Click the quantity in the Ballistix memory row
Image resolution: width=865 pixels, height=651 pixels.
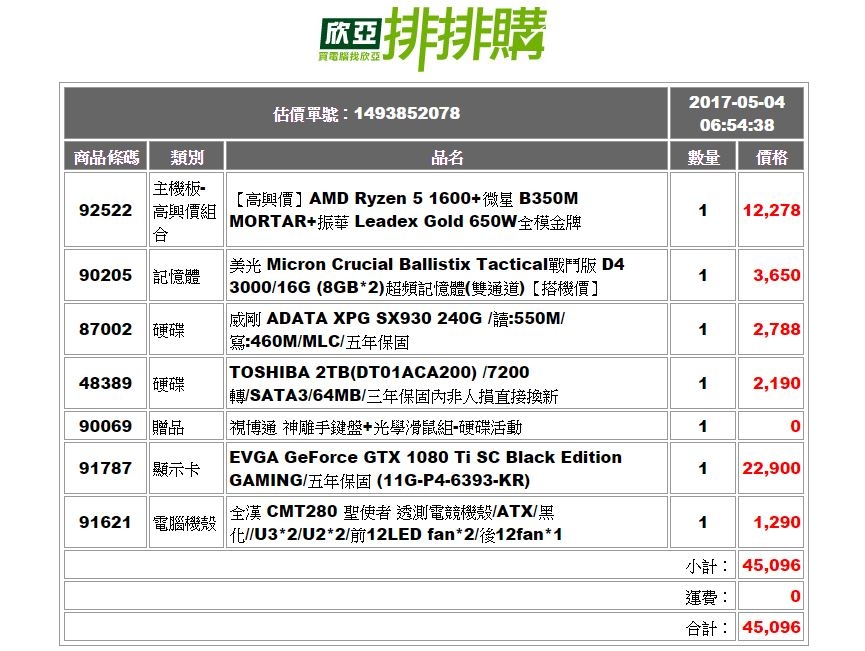tap(703, 275)
